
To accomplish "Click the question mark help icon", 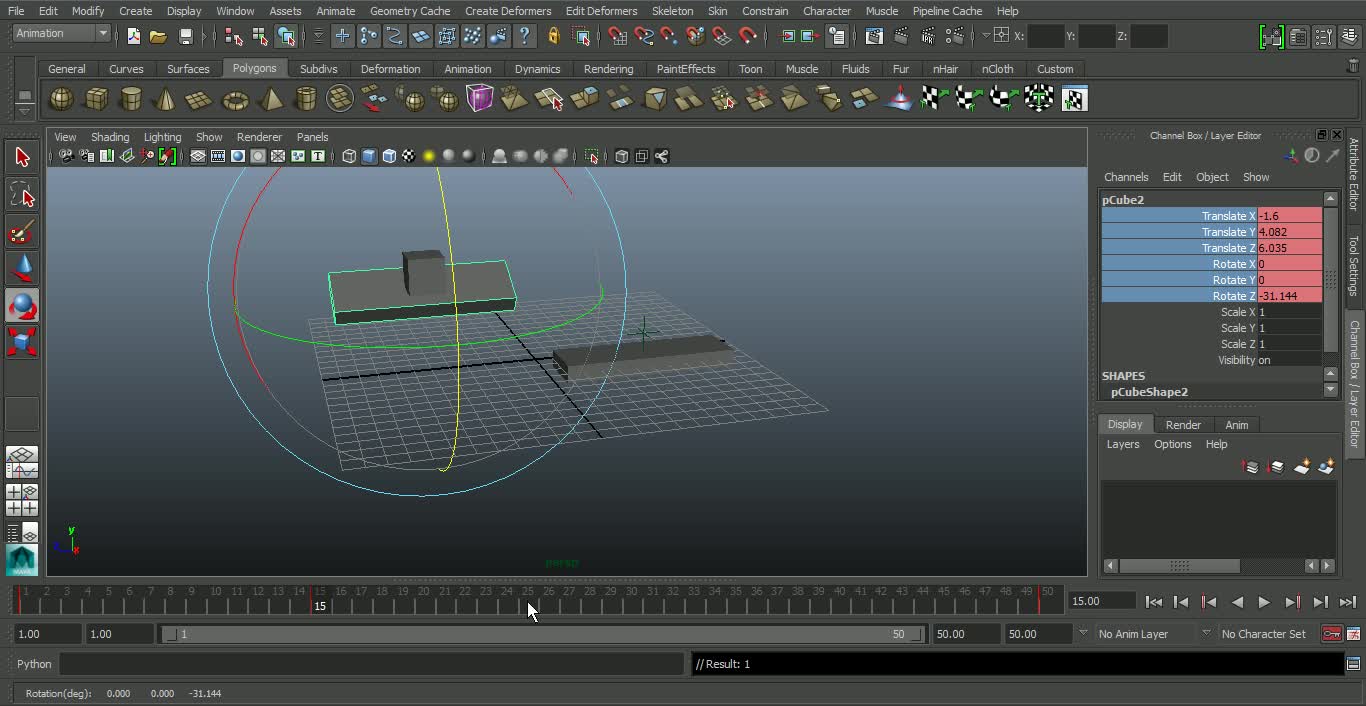I will click(524, 36).
